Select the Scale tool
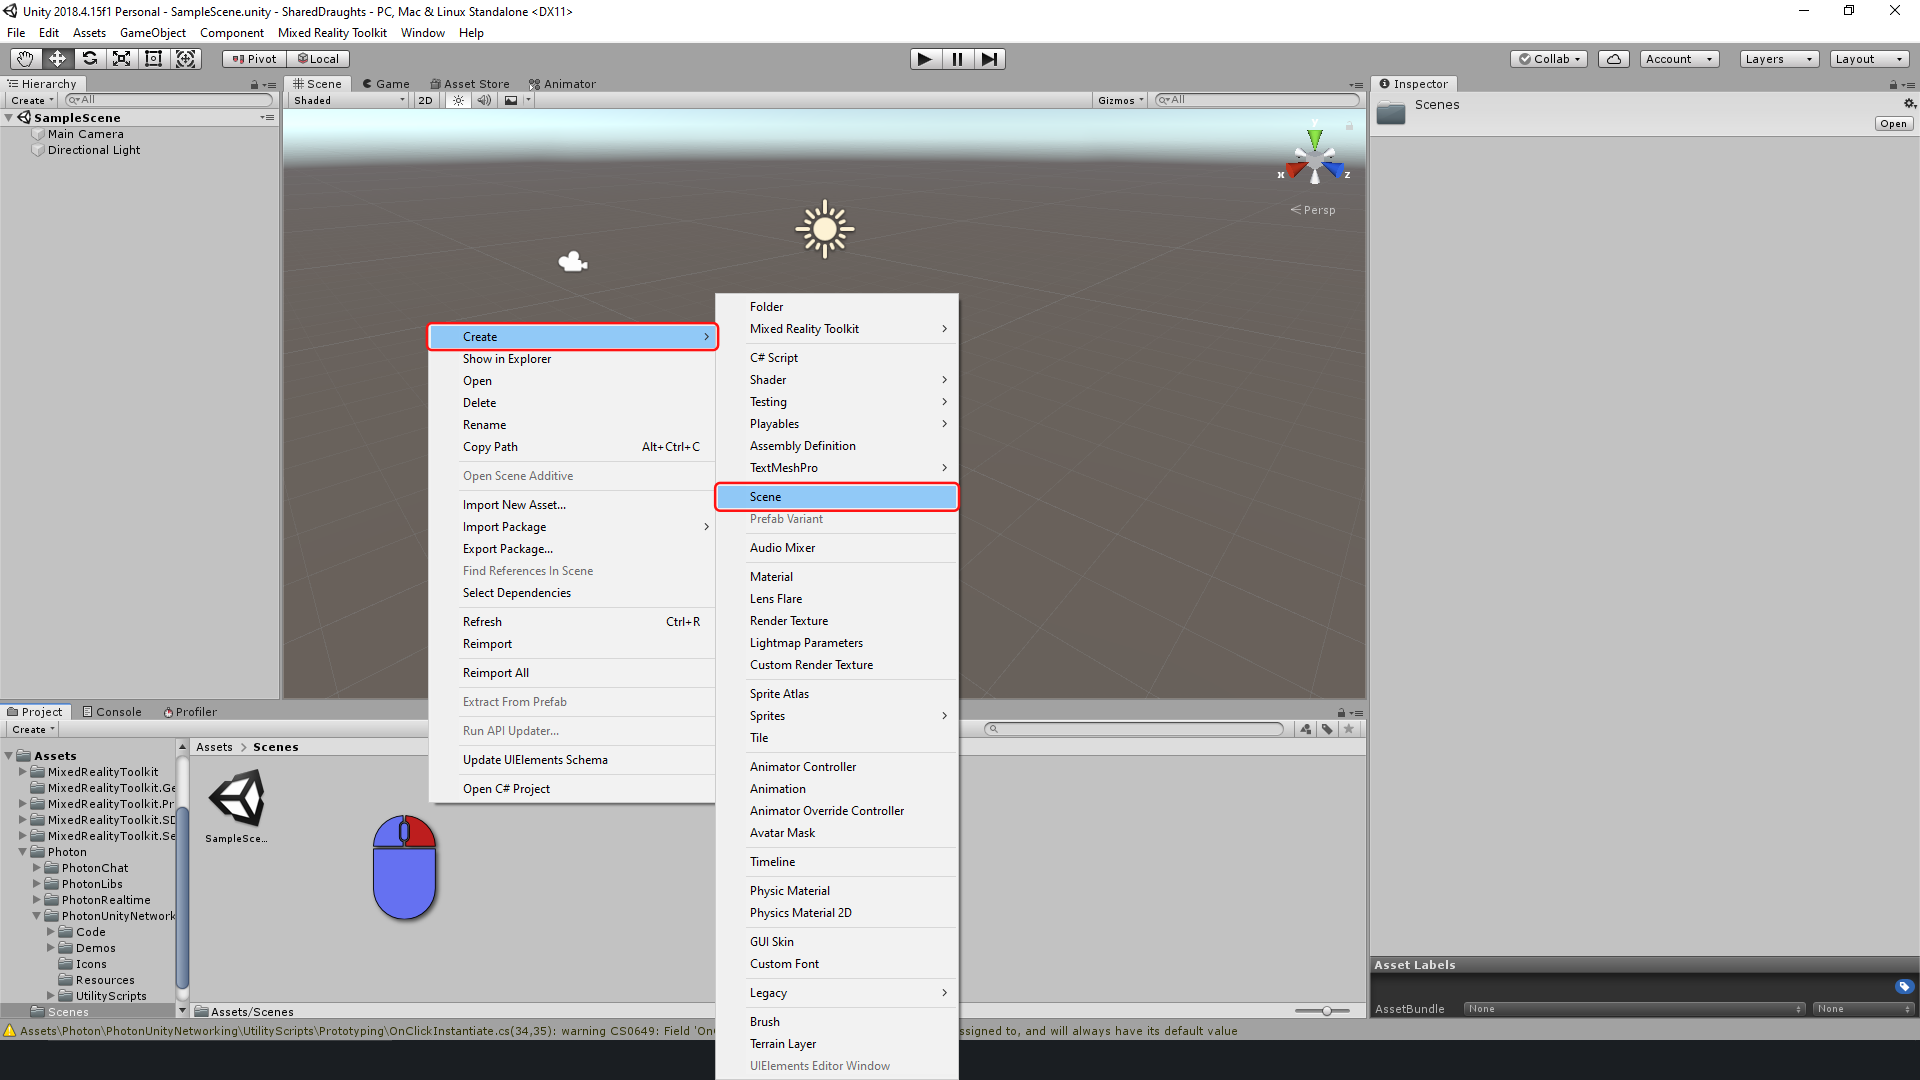 coord(122,59)
